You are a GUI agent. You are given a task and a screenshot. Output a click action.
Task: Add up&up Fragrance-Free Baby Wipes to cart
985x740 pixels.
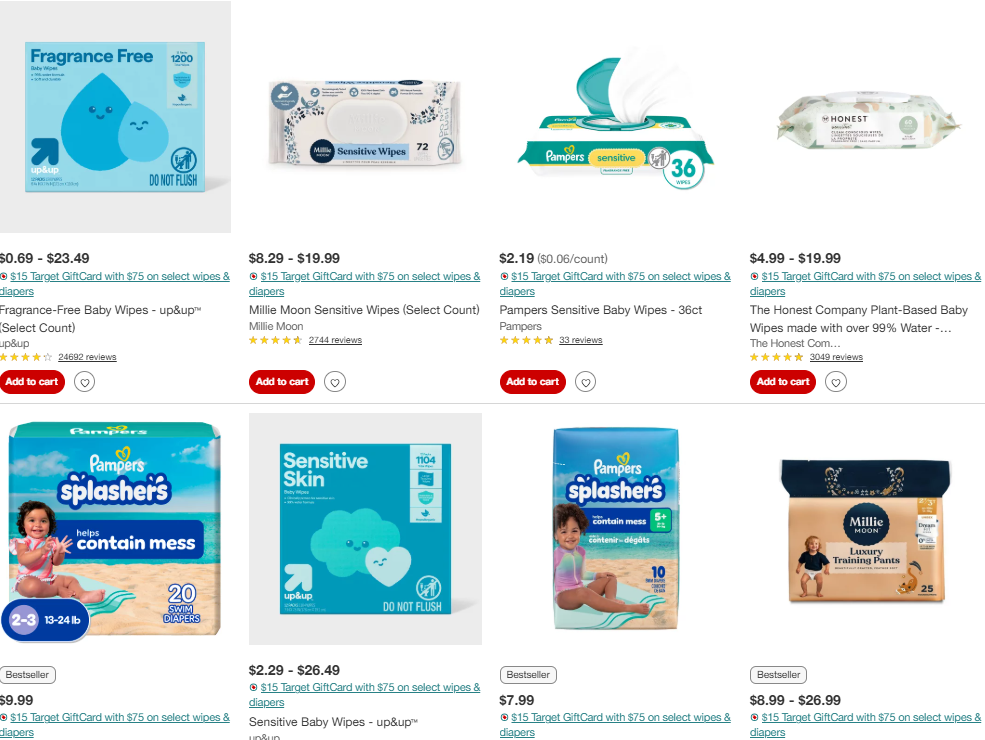pyautogui.click(x=31, y=382)
